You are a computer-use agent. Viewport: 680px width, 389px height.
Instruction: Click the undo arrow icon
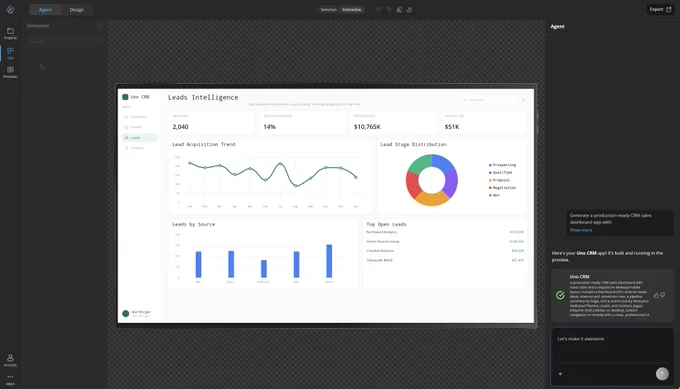click(x=379, y=10)
